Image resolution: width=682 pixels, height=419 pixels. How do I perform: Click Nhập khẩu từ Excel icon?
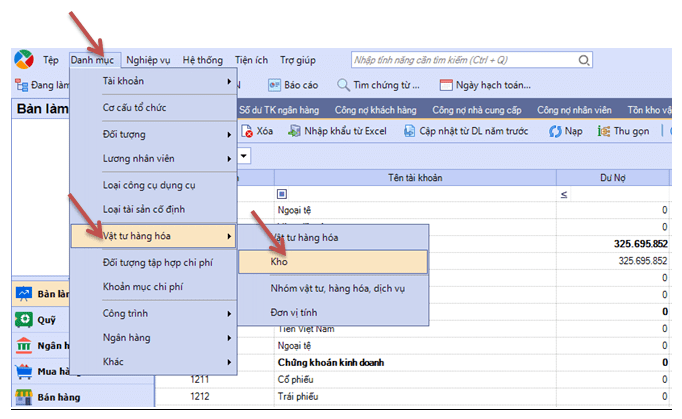[295, 131]
